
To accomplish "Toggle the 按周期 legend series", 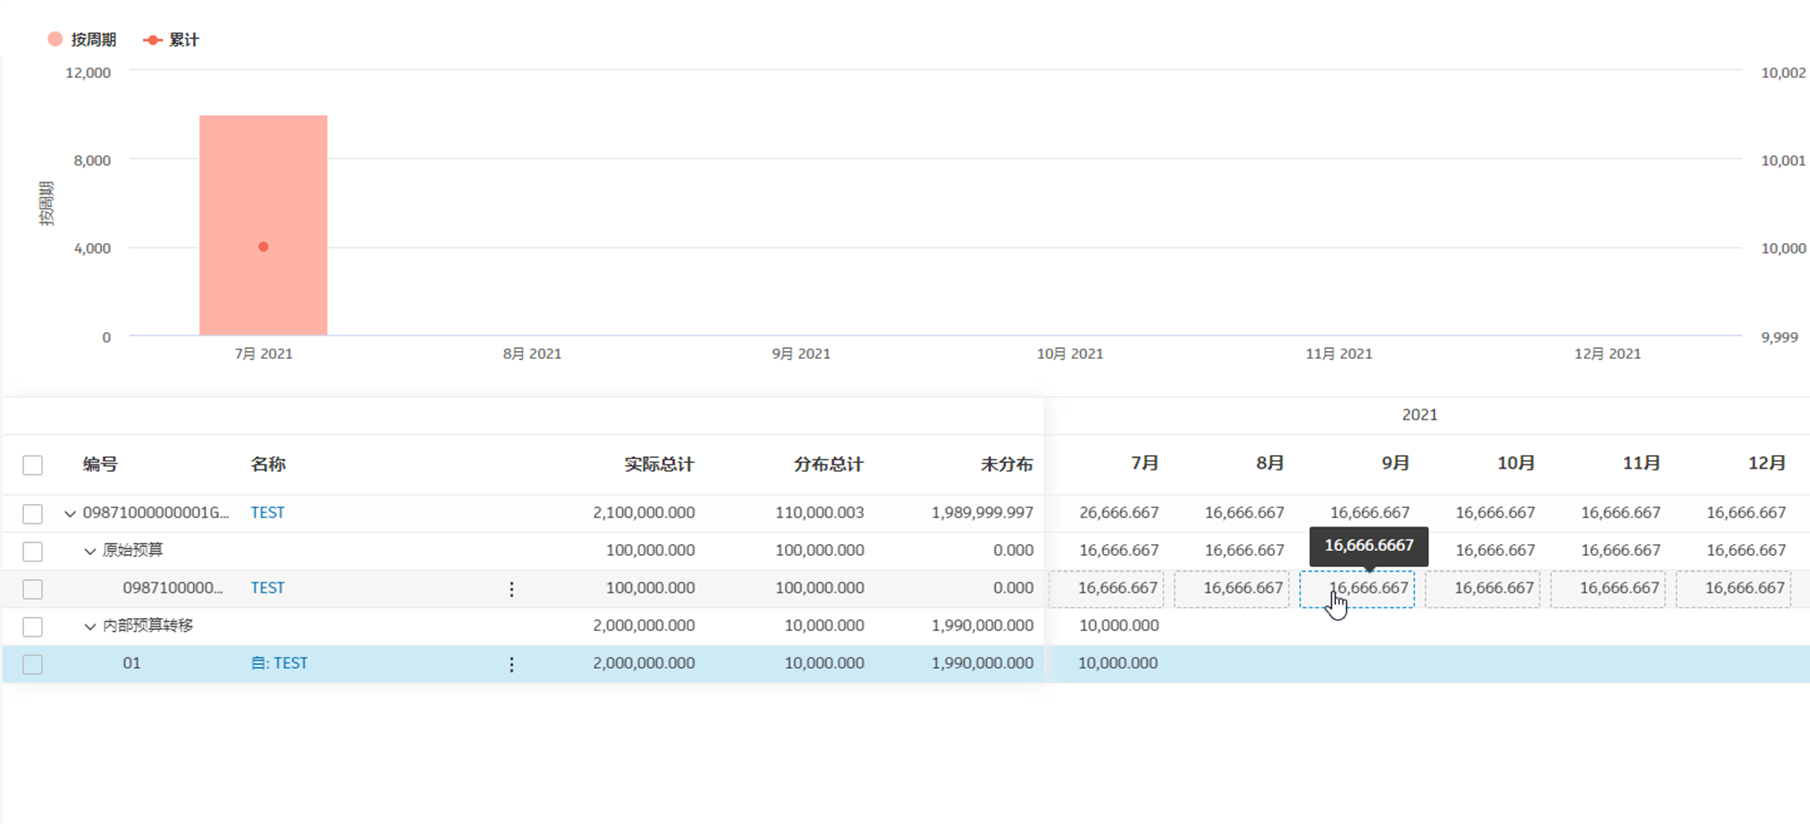I will [82, 40].
